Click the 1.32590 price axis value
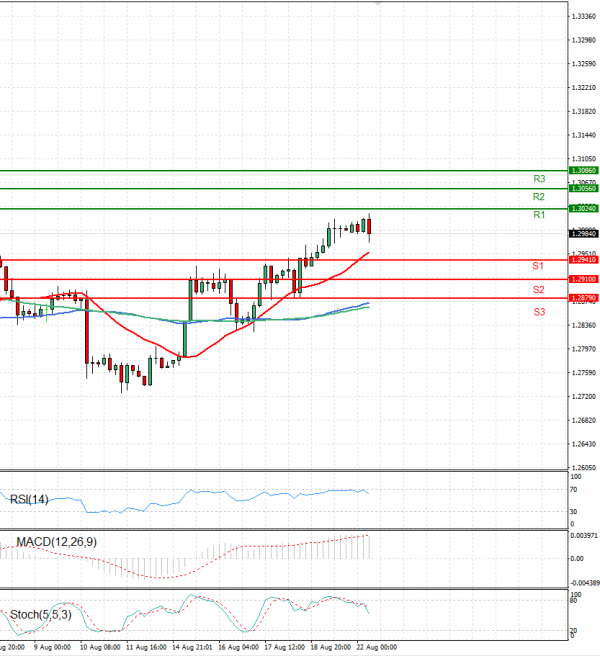Screen dimensions: 600x656 [584, 64]
